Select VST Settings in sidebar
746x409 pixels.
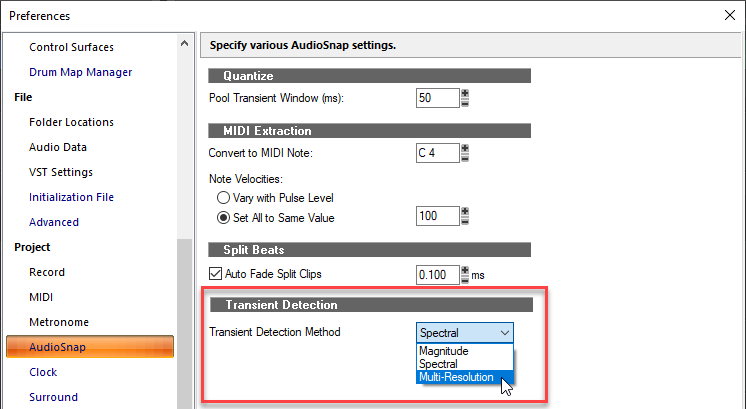click(61, 172)
